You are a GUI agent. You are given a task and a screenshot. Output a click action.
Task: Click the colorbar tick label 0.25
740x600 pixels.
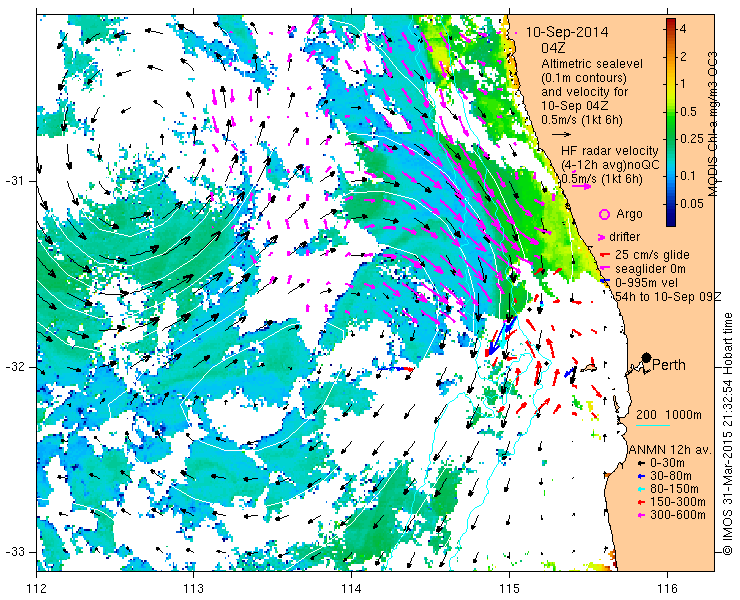pyautogui.click(x=691, y=139)
